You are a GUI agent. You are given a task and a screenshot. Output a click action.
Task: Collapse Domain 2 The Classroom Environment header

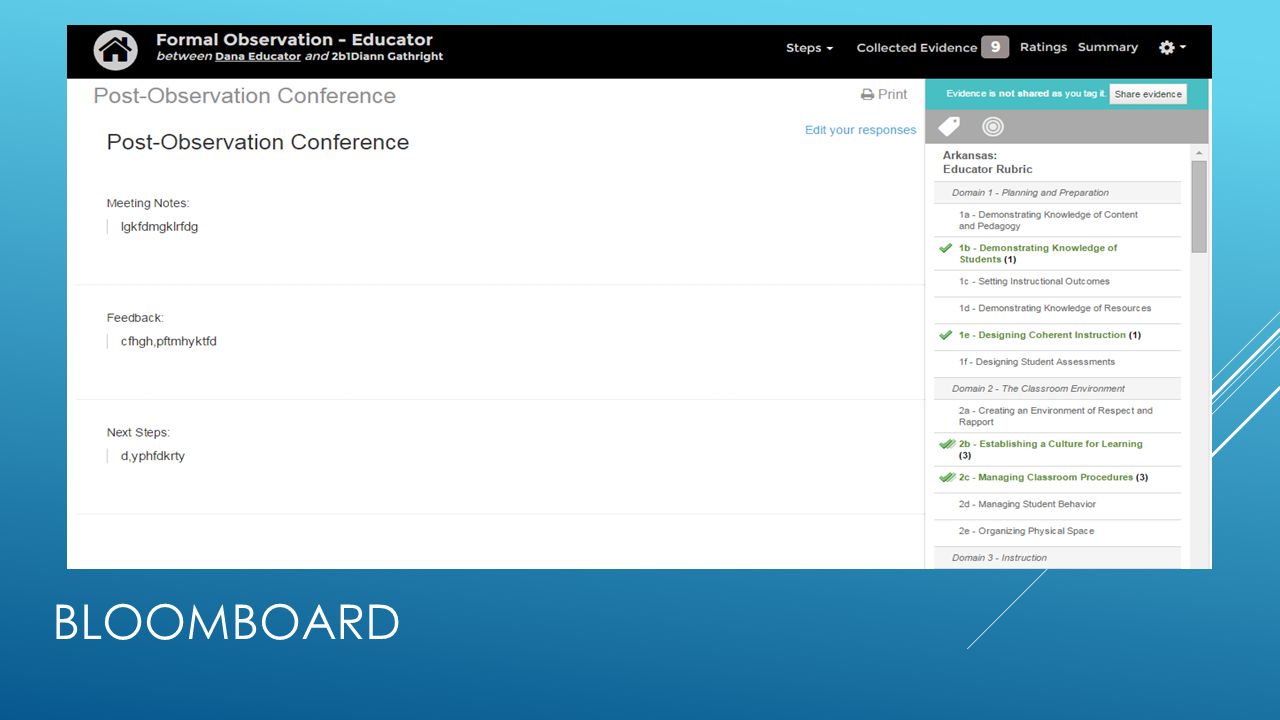tap(1057, 389)
